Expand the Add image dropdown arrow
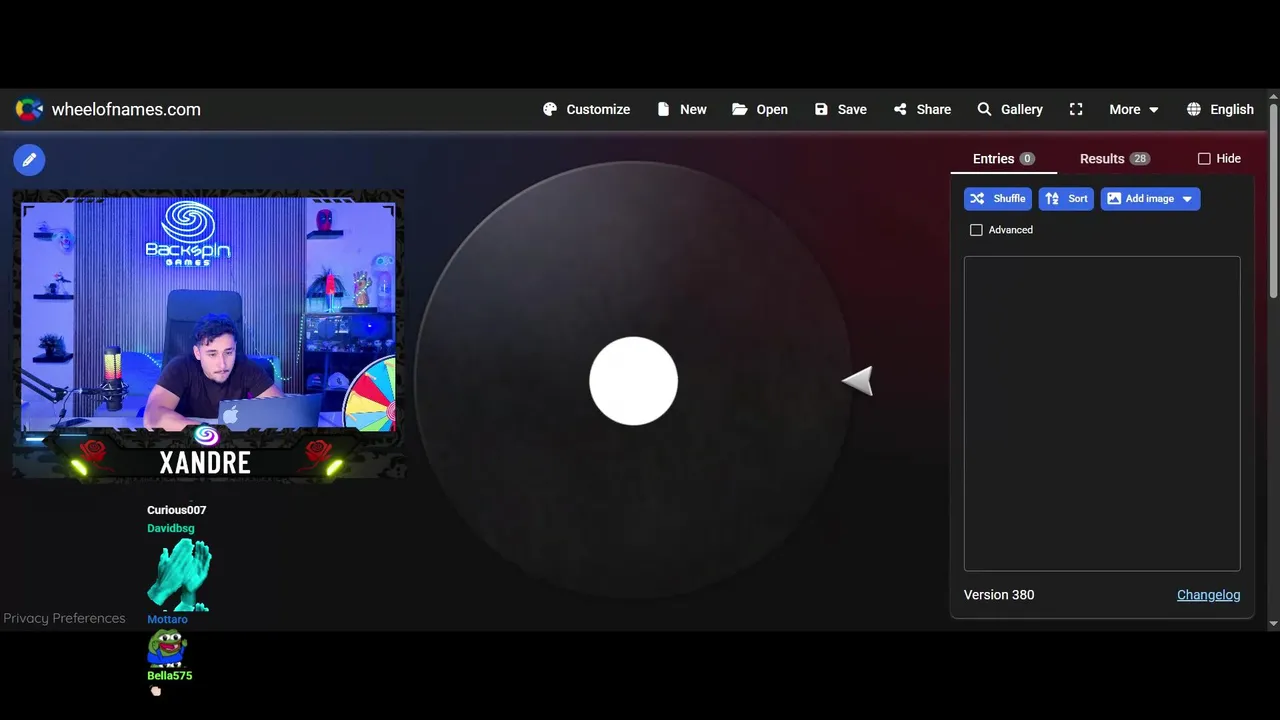1280x720 pixels. coord(1187,199)
